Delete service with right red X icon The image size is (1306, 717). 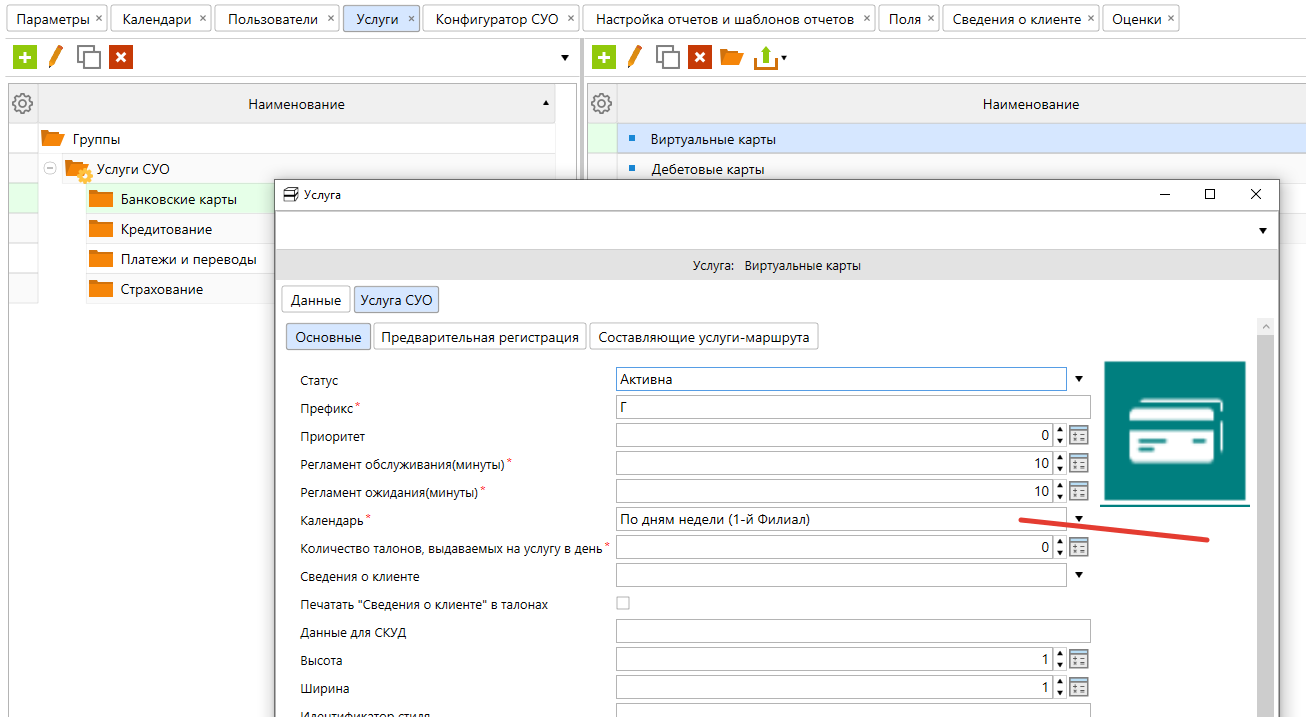700,58
